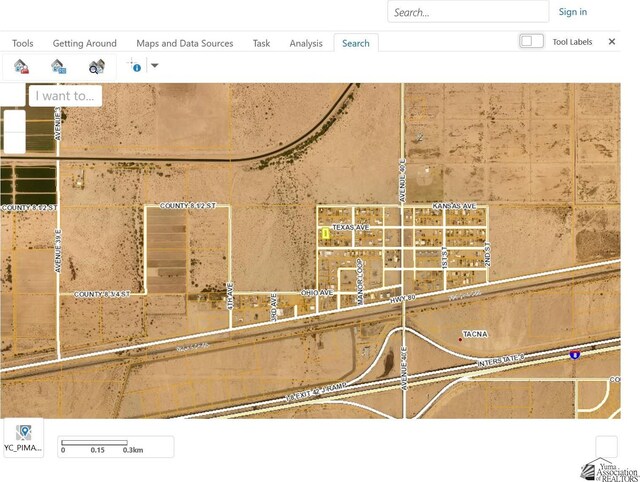
Task: Click the COUNTY 8 3/4 ST label
Action: click(102, 294)
